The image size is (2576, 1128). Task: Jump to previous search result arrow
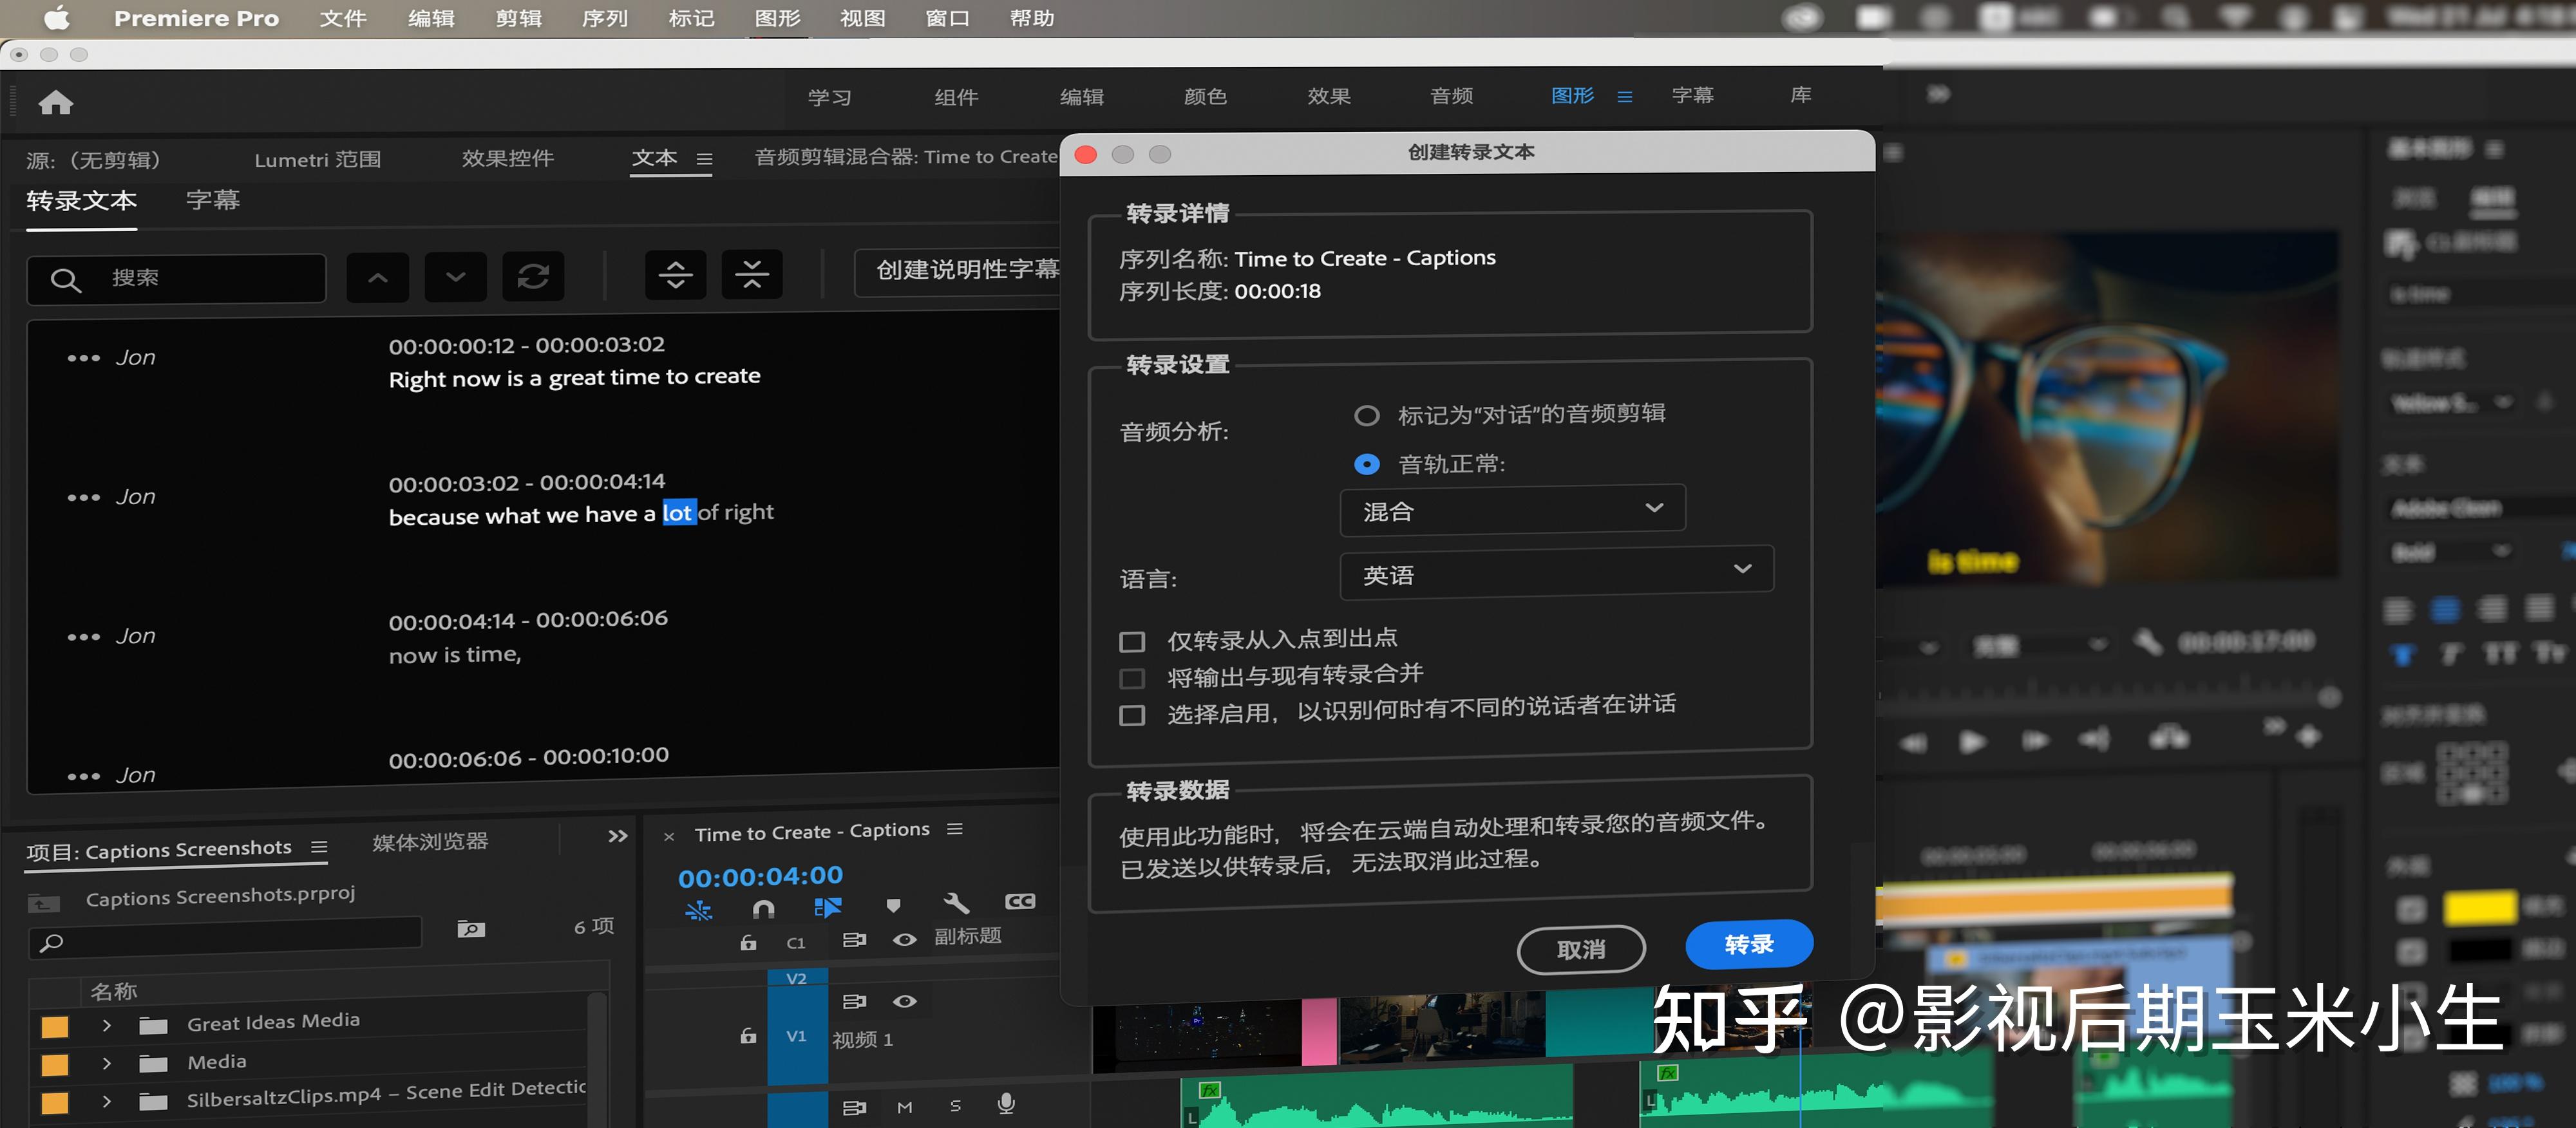pos(378,277)
